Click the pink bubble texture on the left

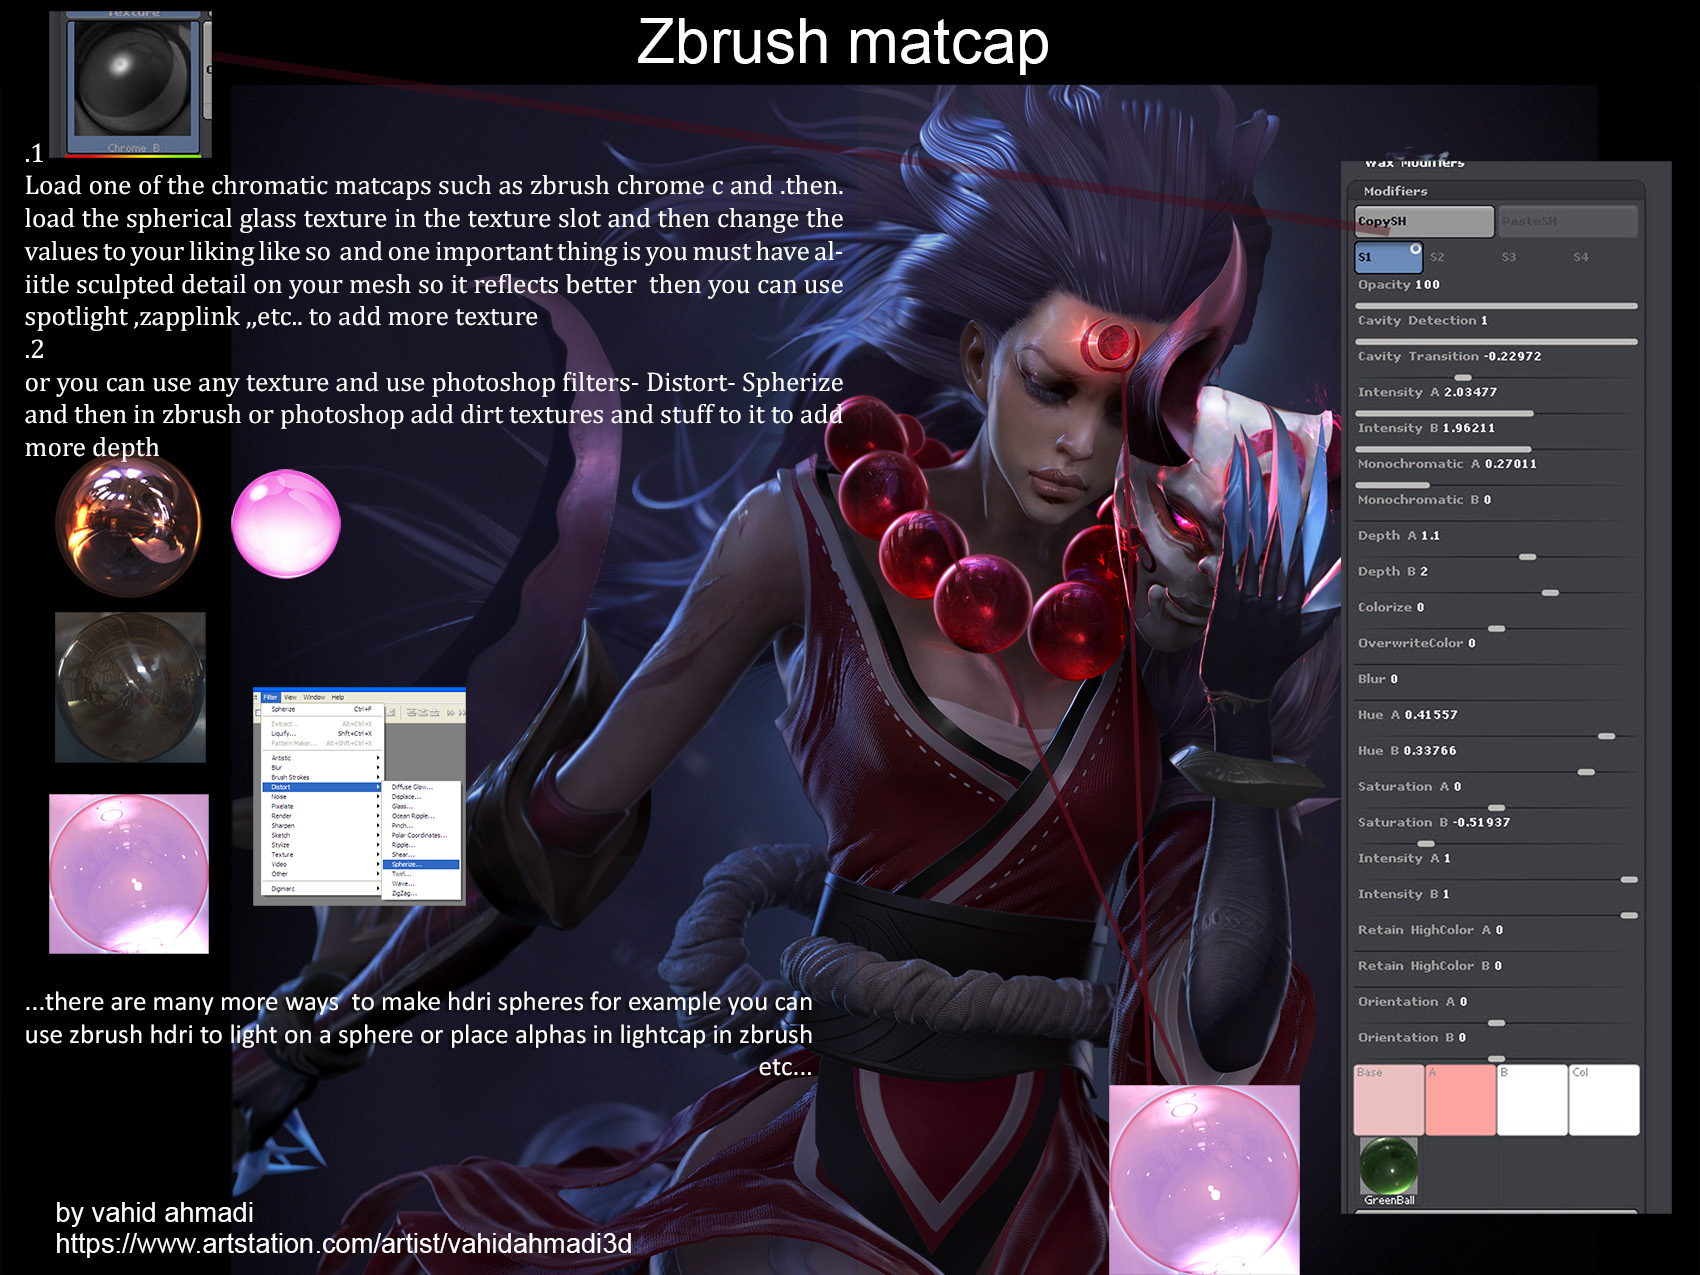pyautogui.click(x=129, y=874)
